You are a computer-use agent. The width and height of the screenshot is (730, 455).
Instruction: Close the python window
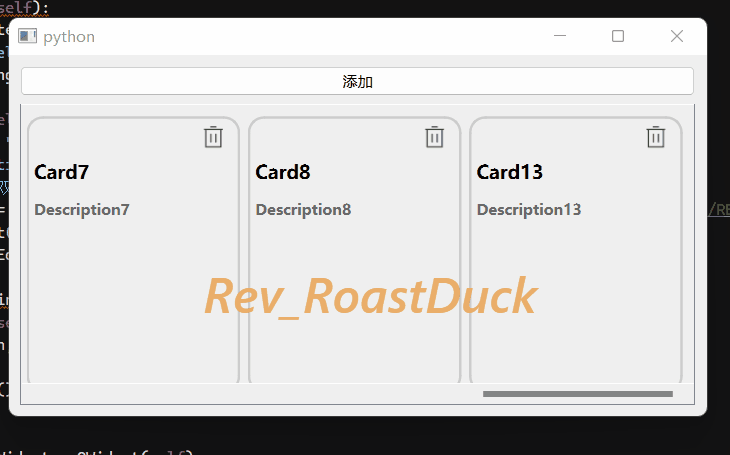[x=677, y=36]
